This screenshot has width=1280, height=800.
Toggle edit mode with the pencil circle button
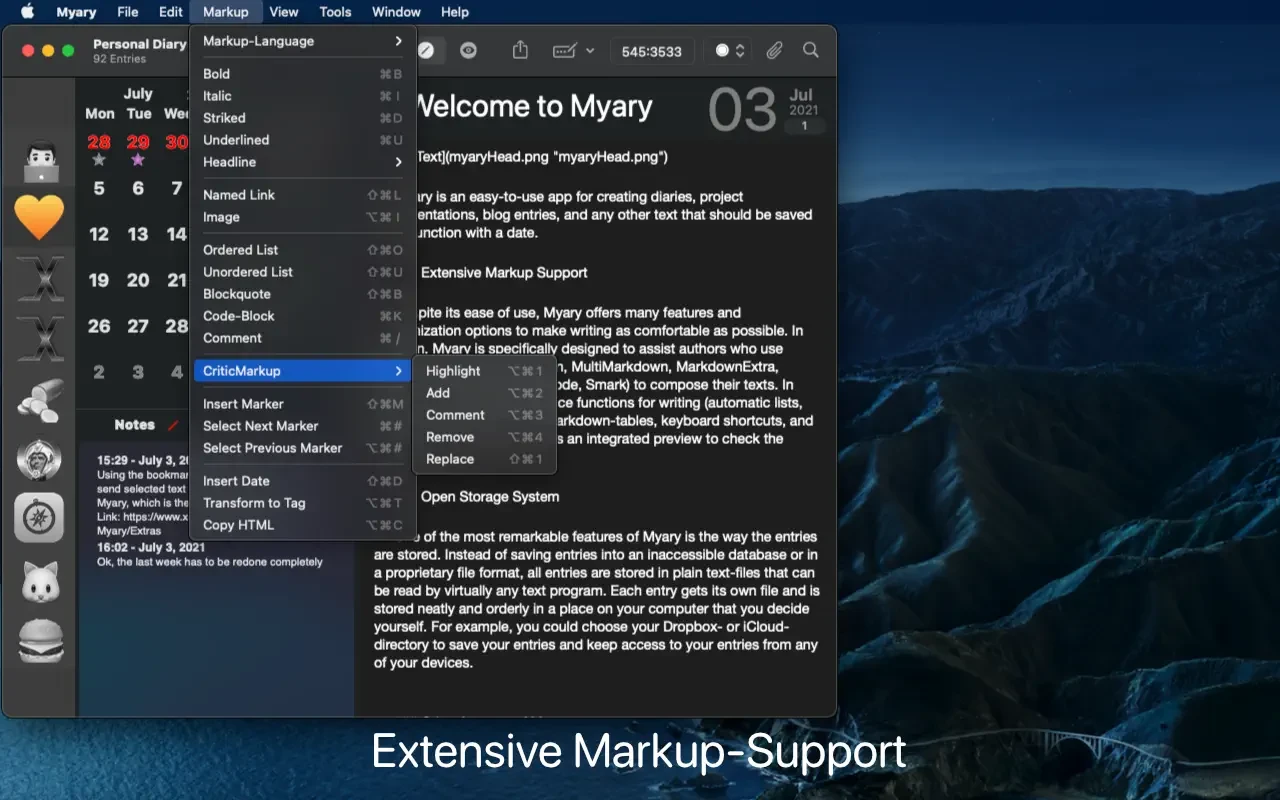(427, 50)
